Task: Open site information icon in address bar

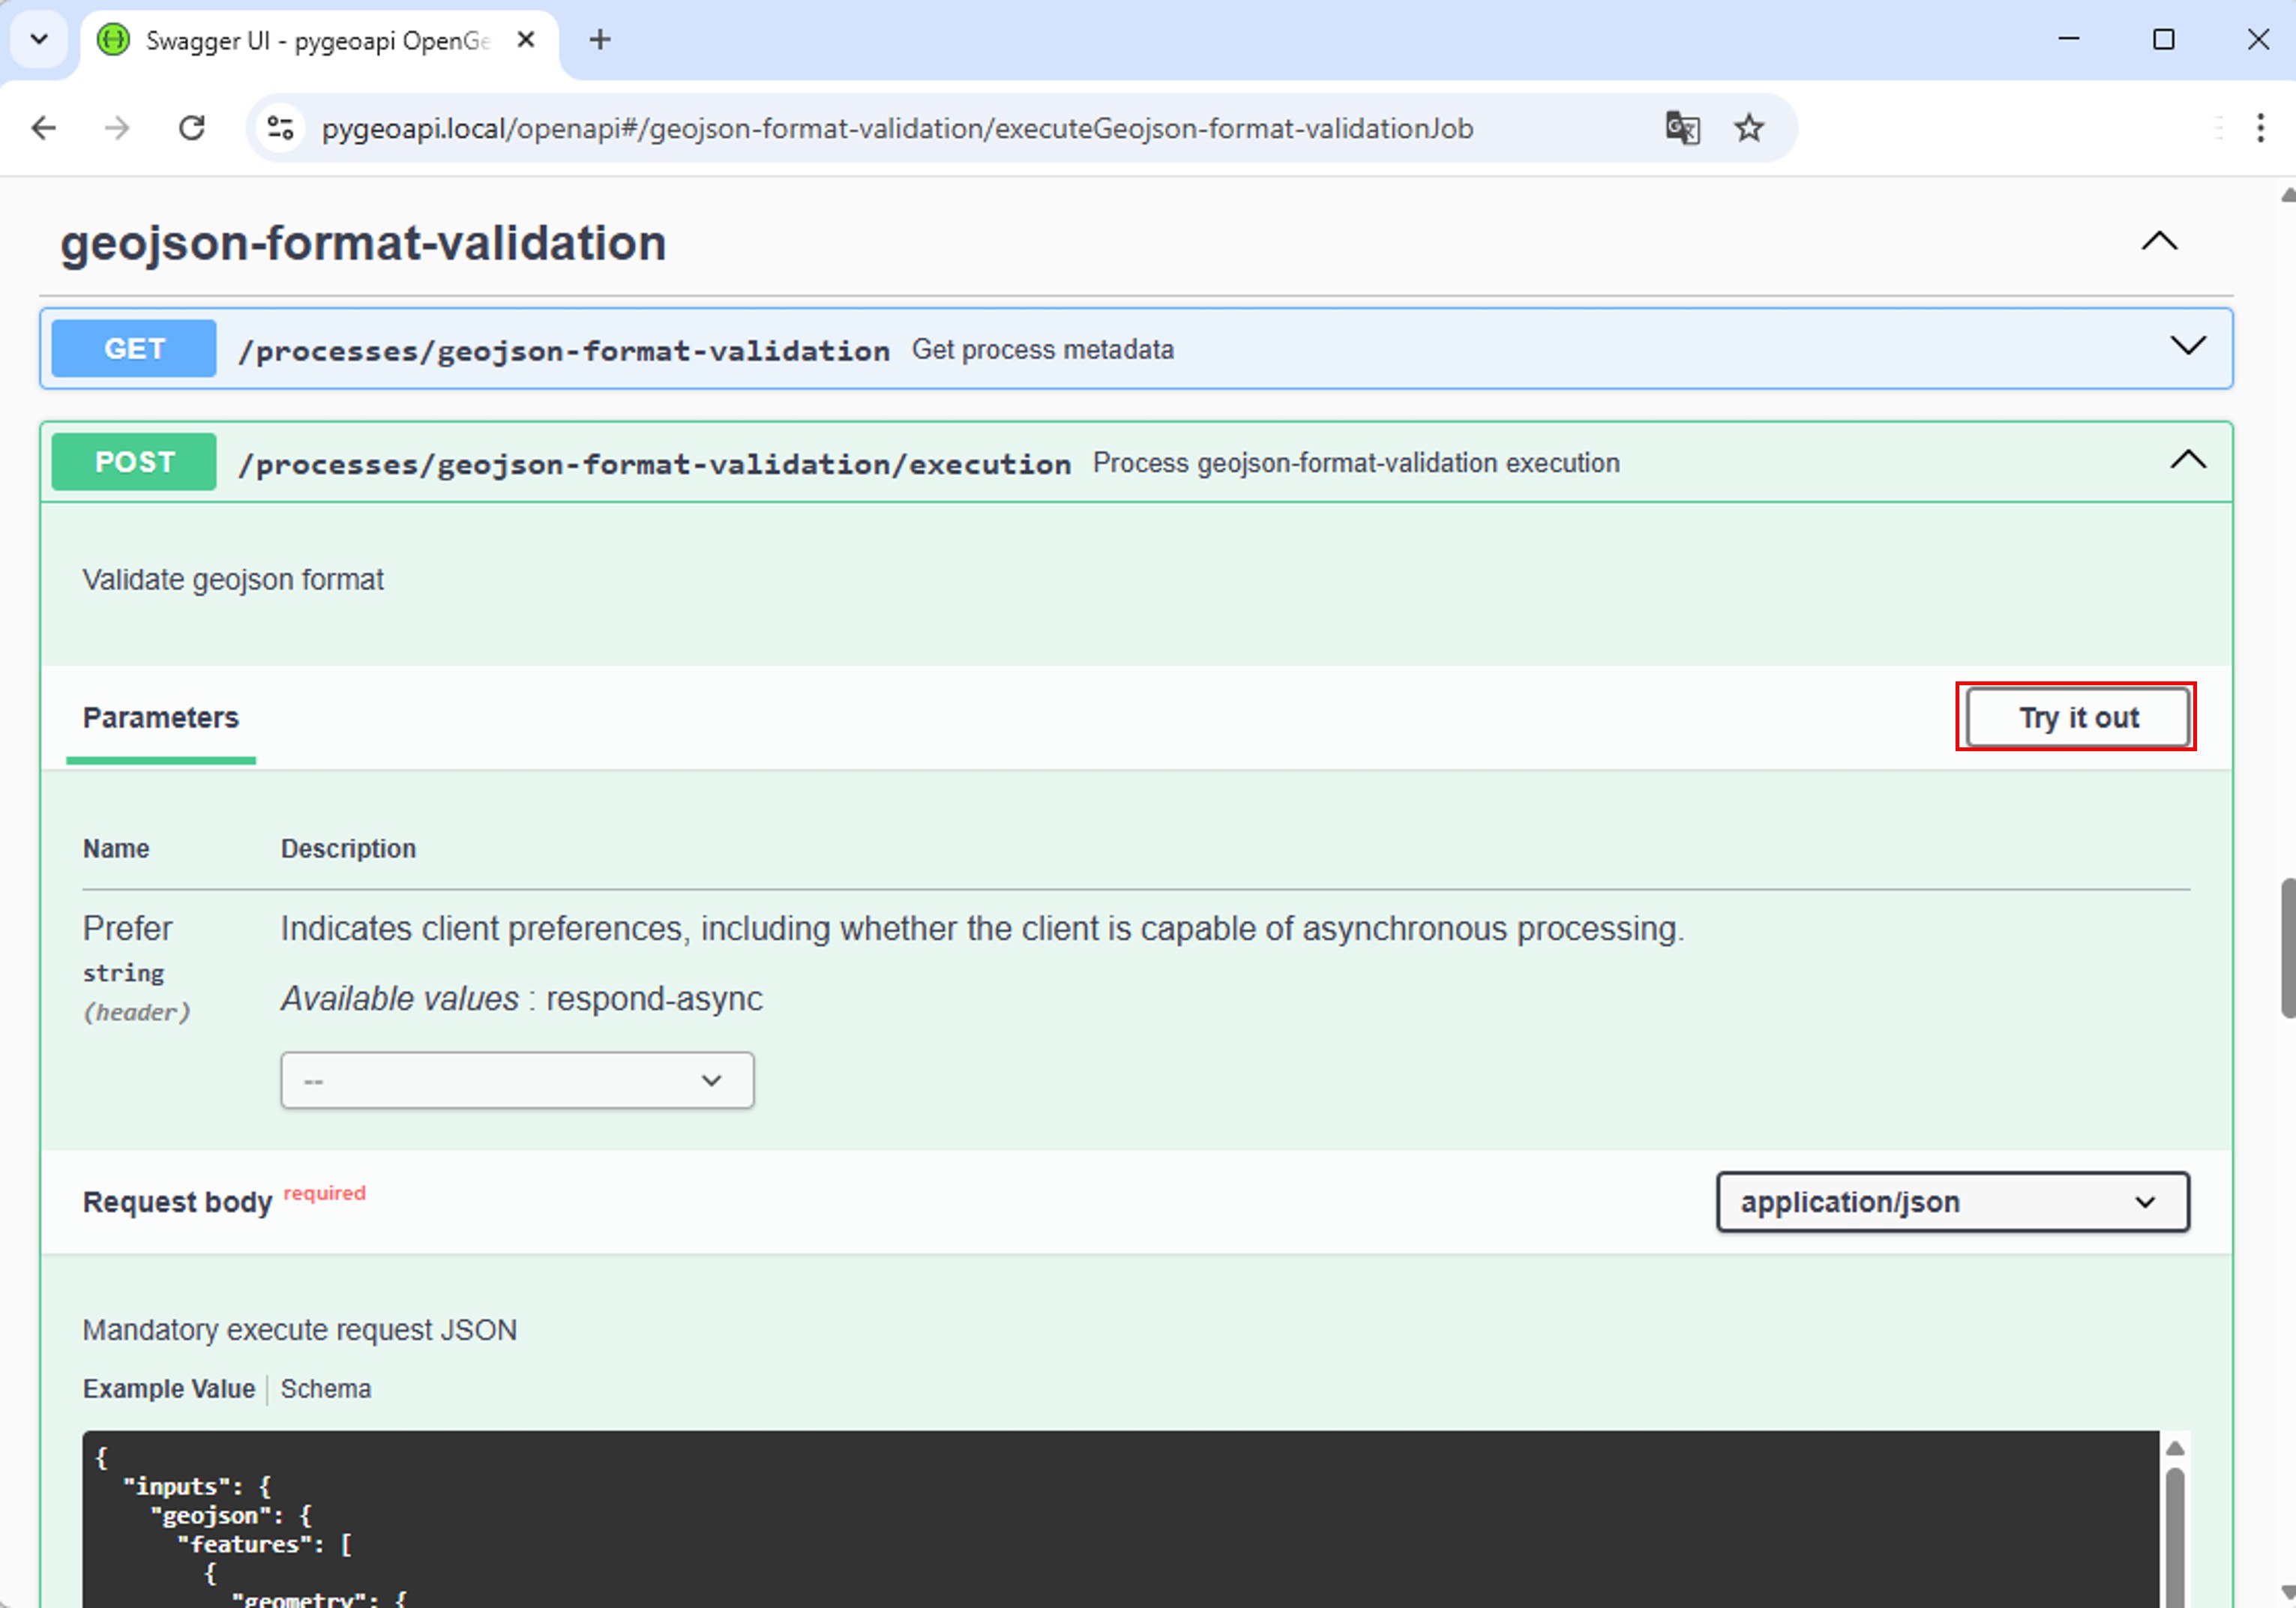Action: click(281, 128)
